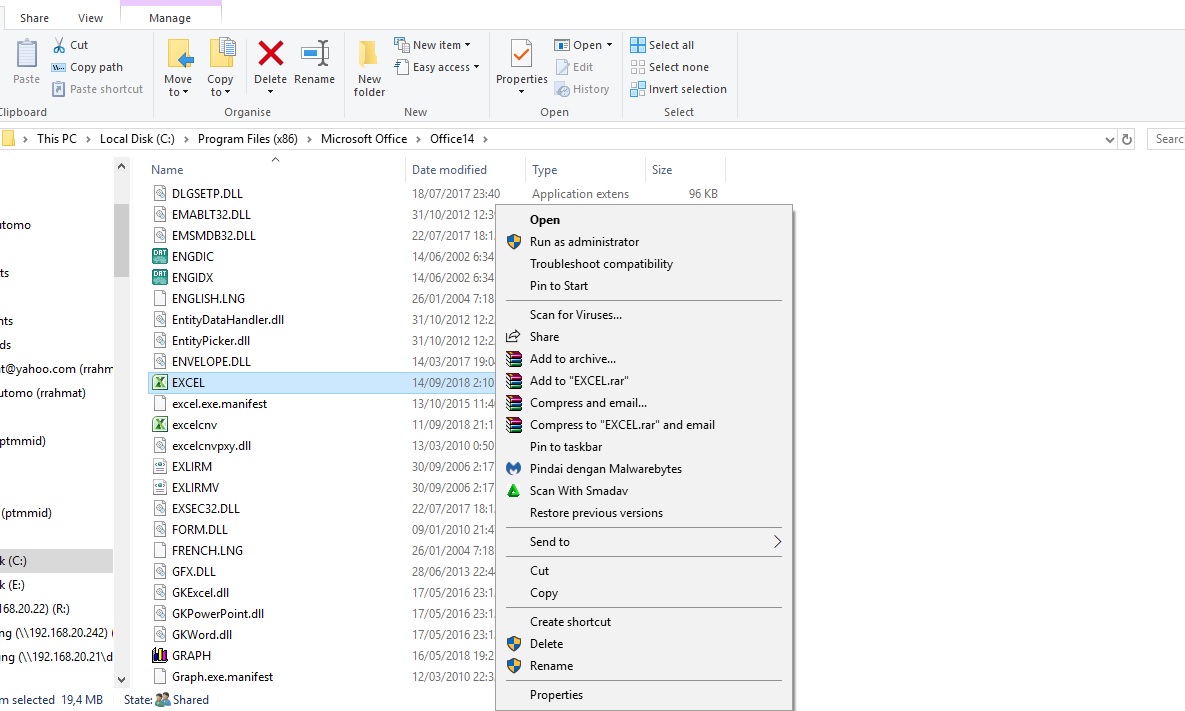Expand the chevron after Office14 breadcrumb
Viewport: 1185px width, 711px height.
[484, 139]
